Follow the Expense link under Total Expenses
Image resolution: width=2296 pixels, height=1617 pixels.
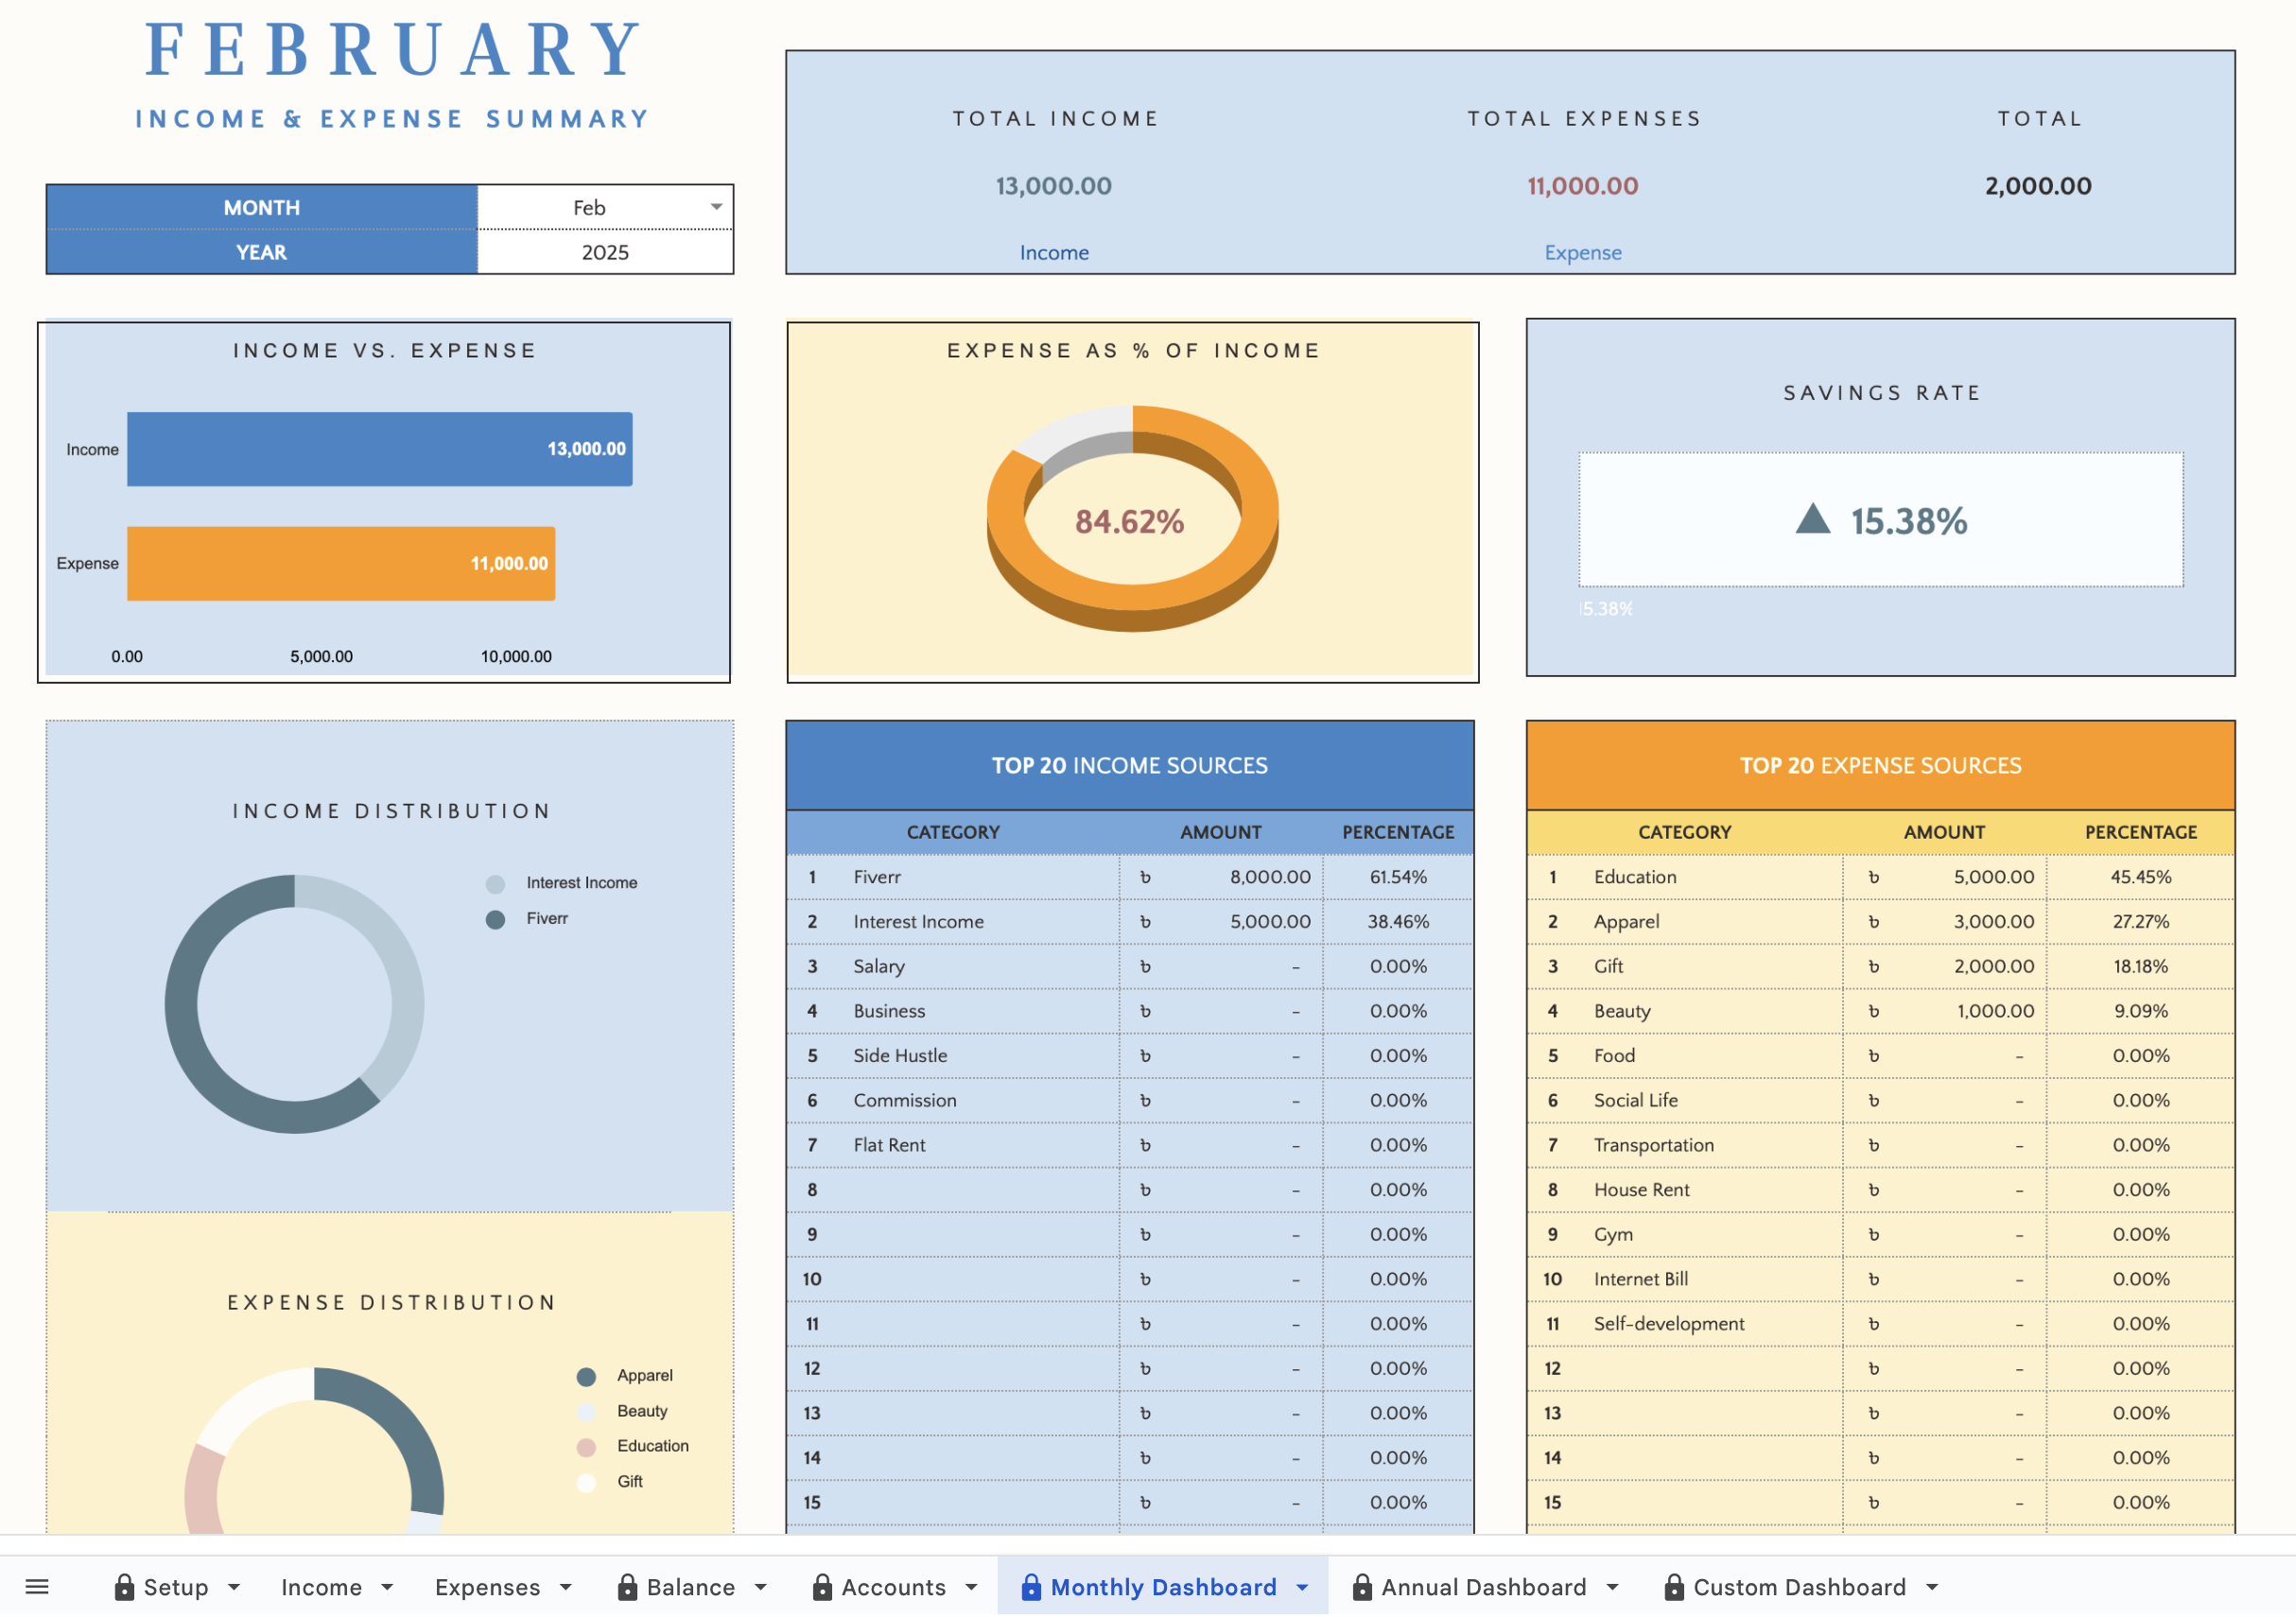click(x=1582, y=253)
